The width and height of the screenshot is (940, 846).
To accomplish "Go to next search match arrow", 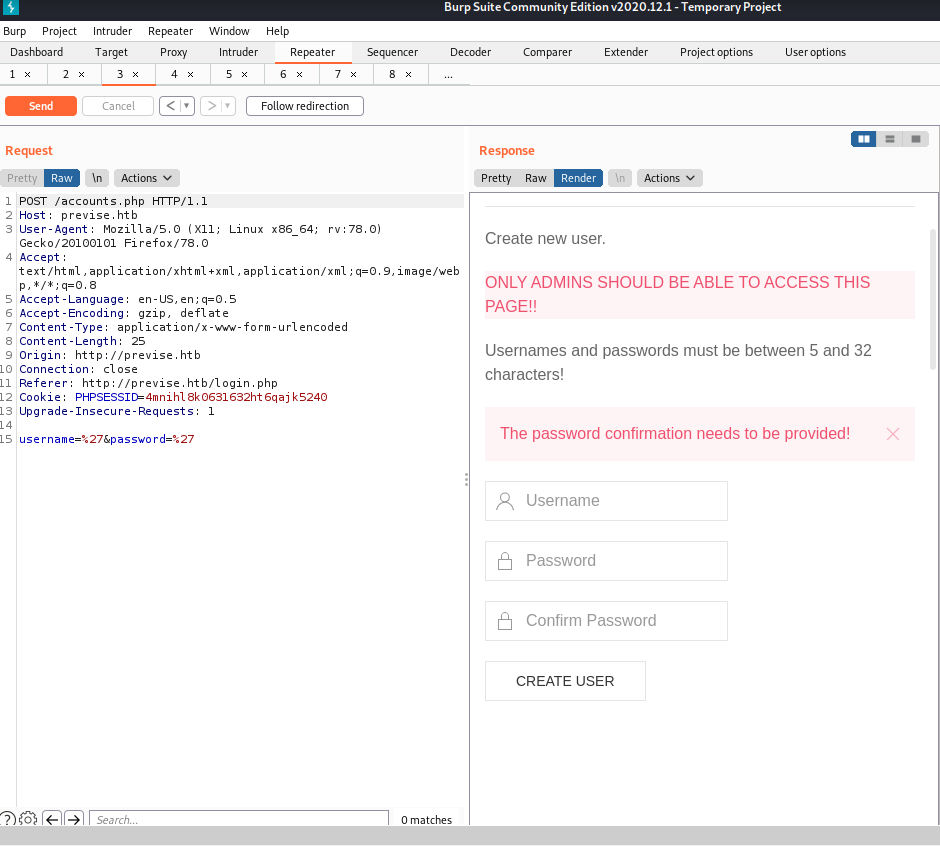I will 74,820.
